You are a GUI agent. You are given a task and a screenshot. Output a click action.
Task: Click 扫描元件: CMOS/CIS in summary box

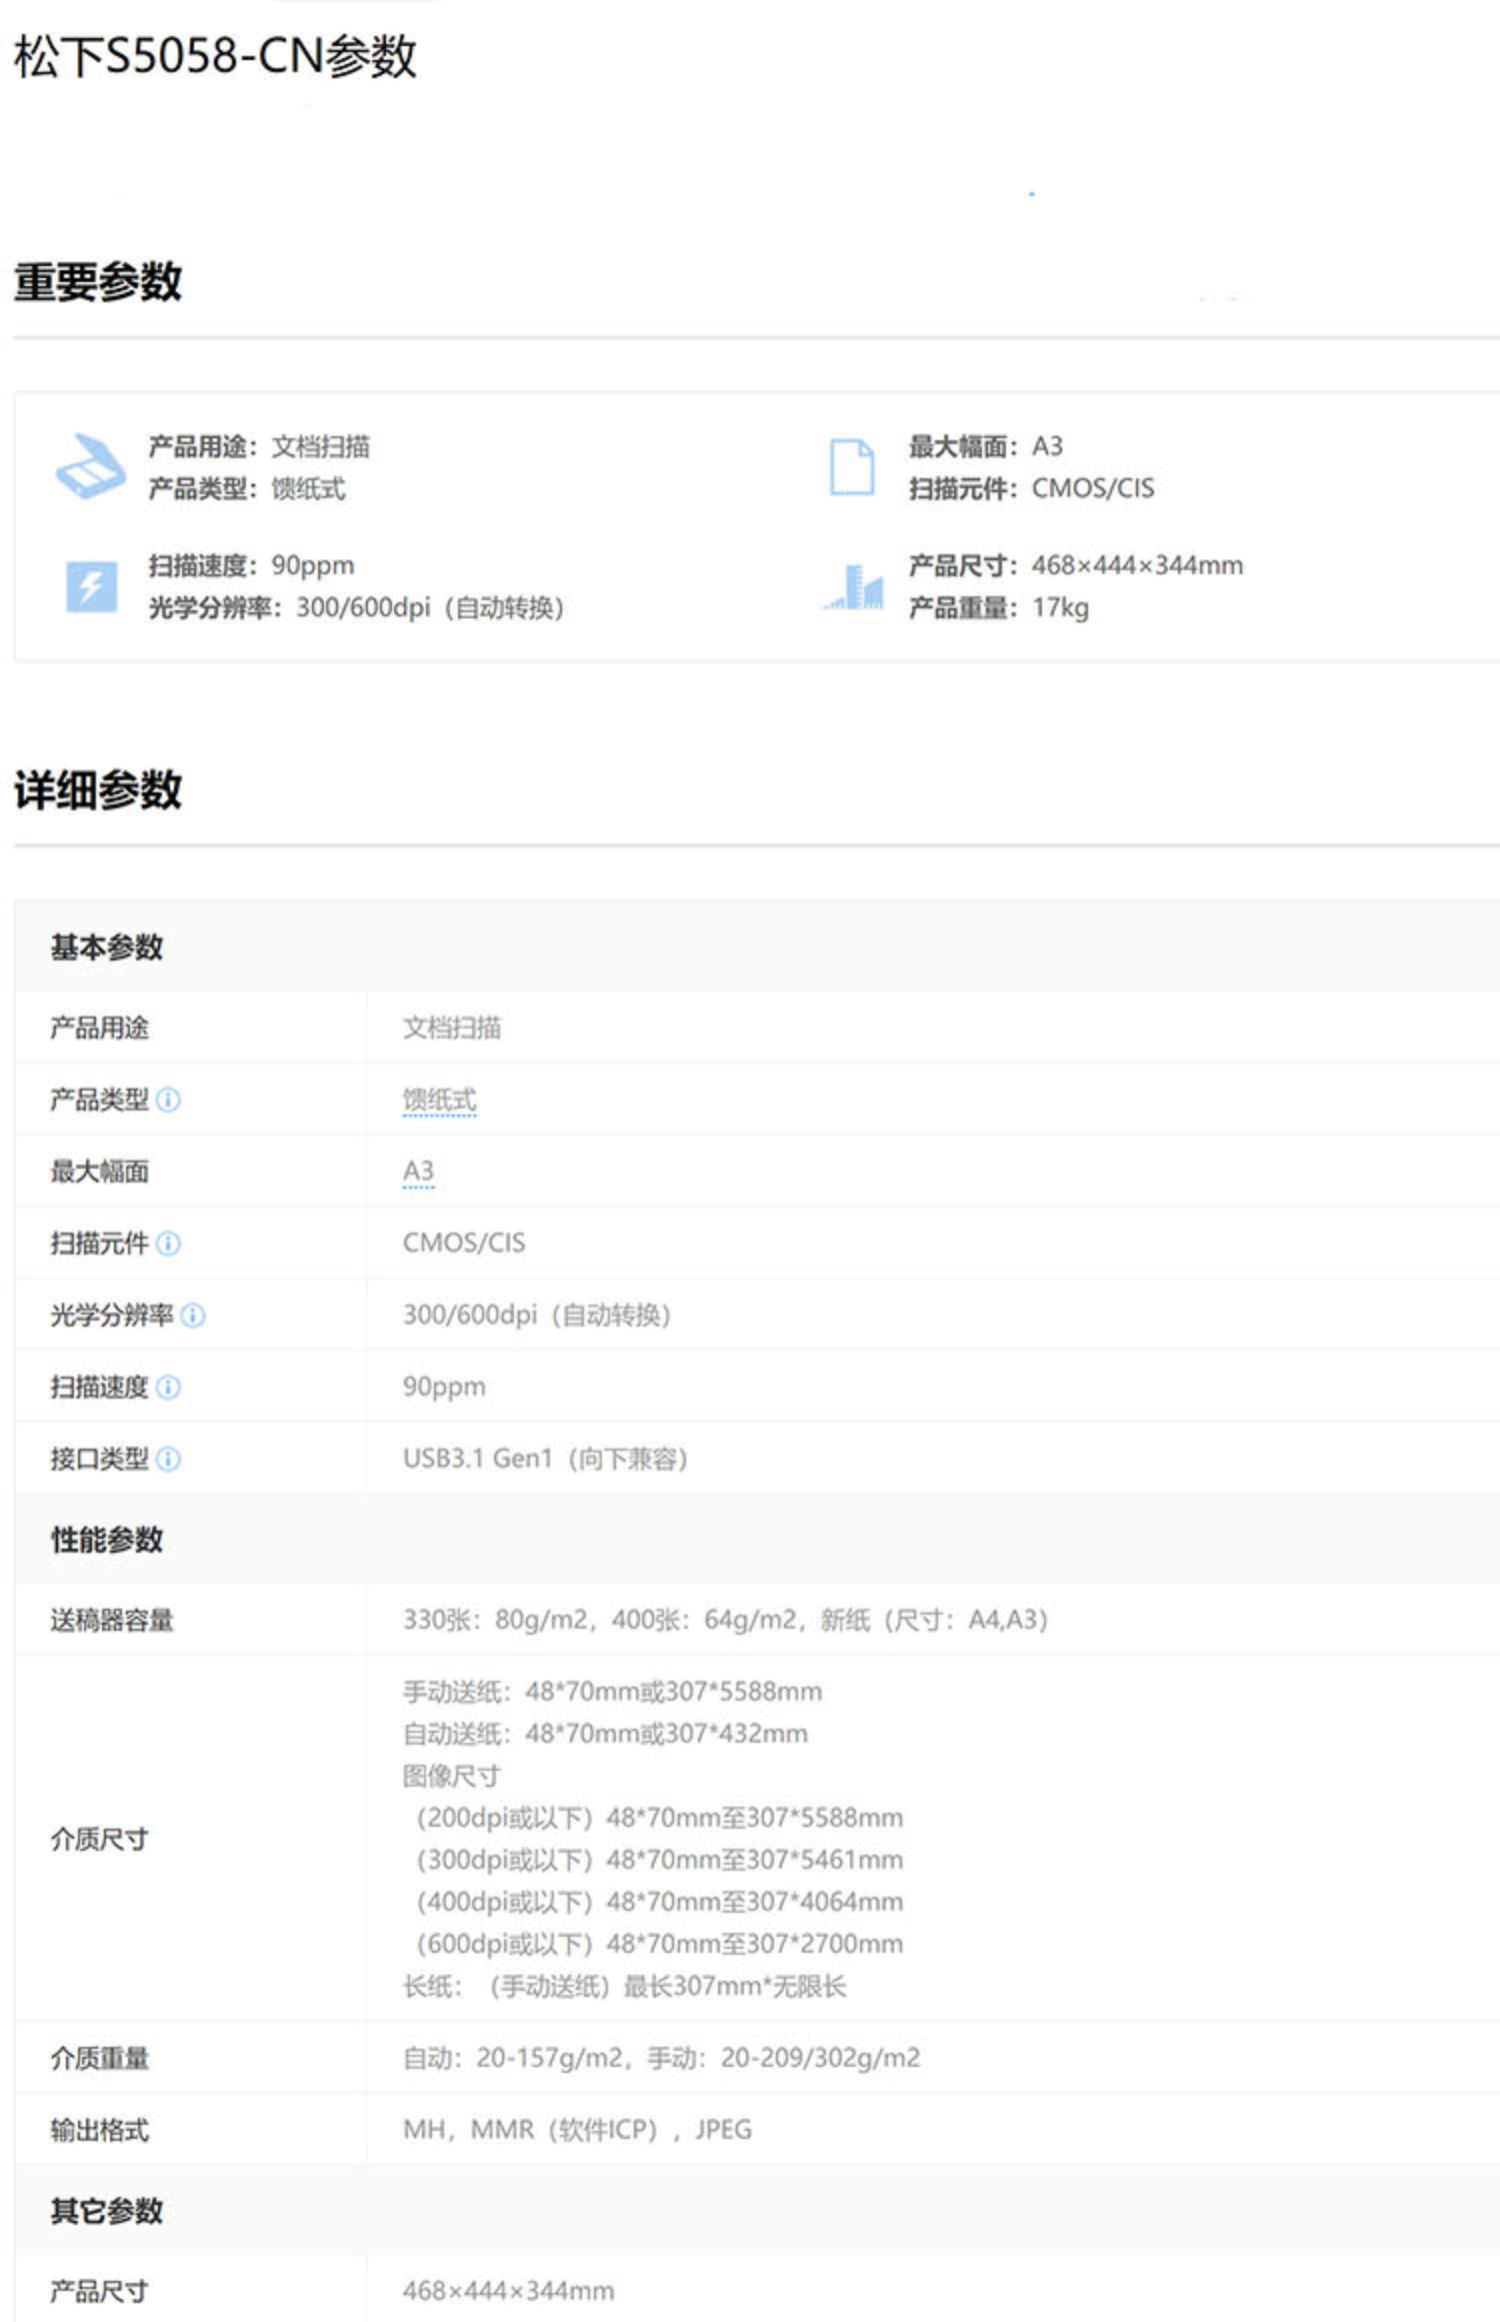tap(1031, 488)
